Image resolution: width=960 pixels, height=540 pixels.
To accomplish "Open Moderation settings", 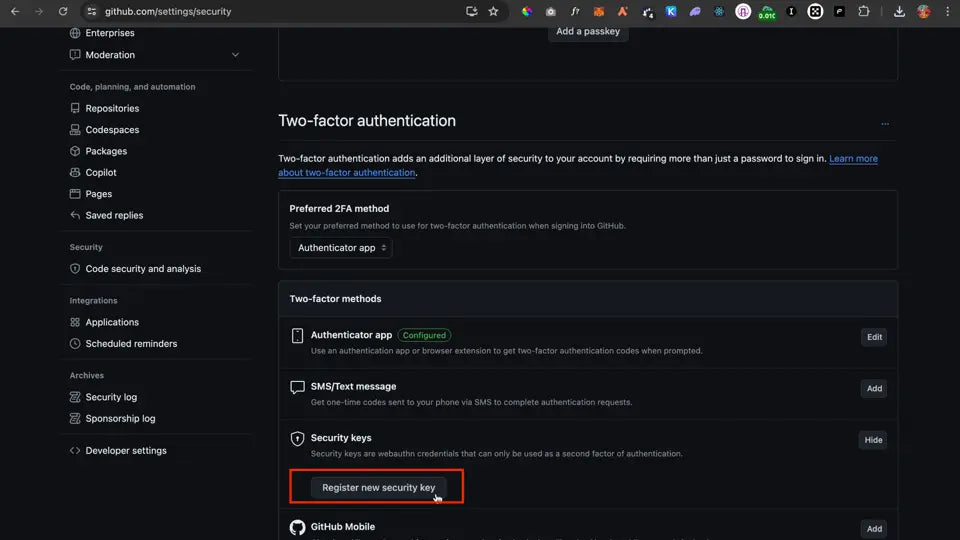I will pos(110,54).
